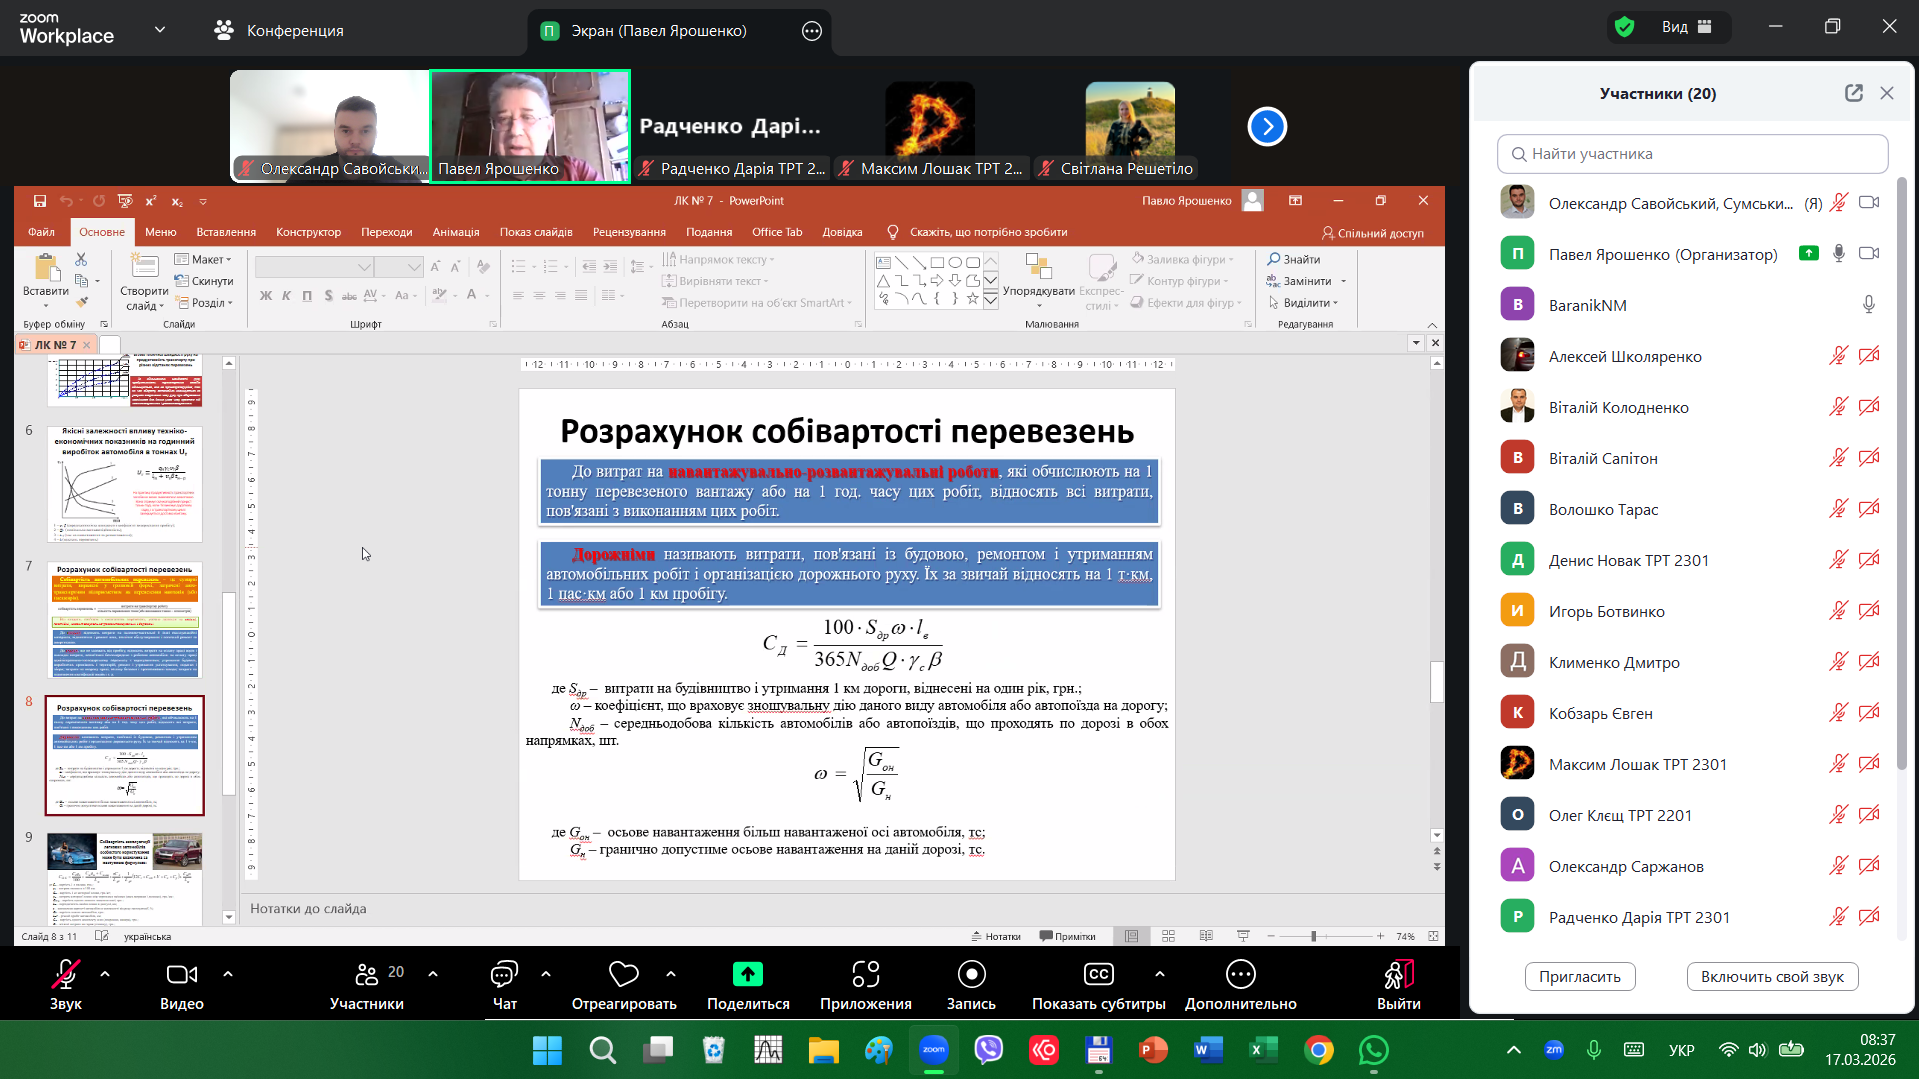Screen dimensions: 1919x1079
Task: Click the unmute my audio button
Action: tap(1771, 977)
